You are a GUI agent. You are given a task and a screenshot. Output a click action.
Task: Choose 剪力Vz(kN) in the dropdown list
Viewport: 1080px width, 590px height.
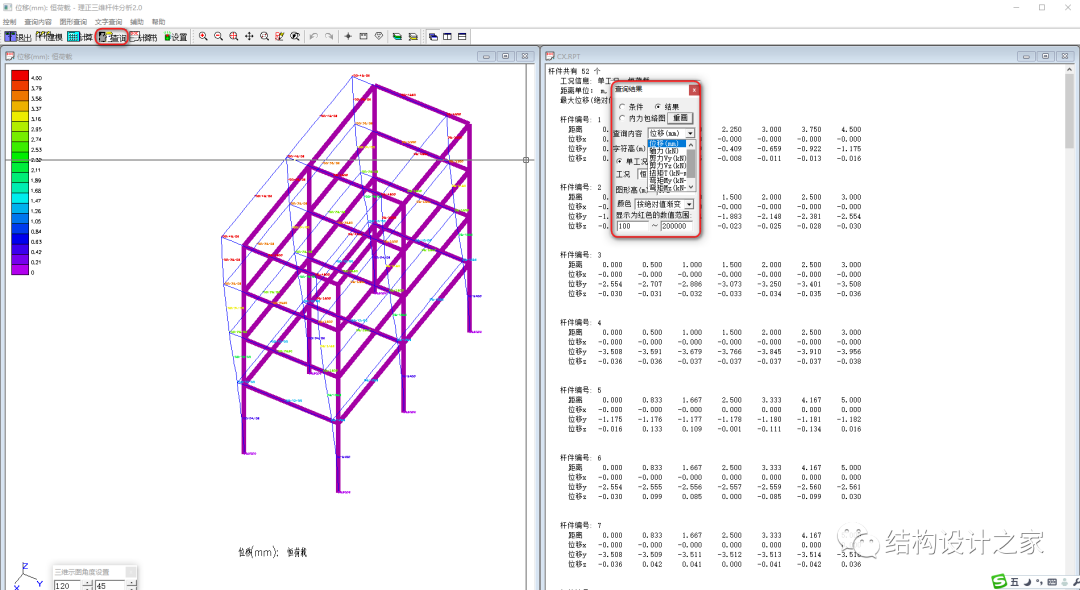pyautogui.click(x=667, y=166)
